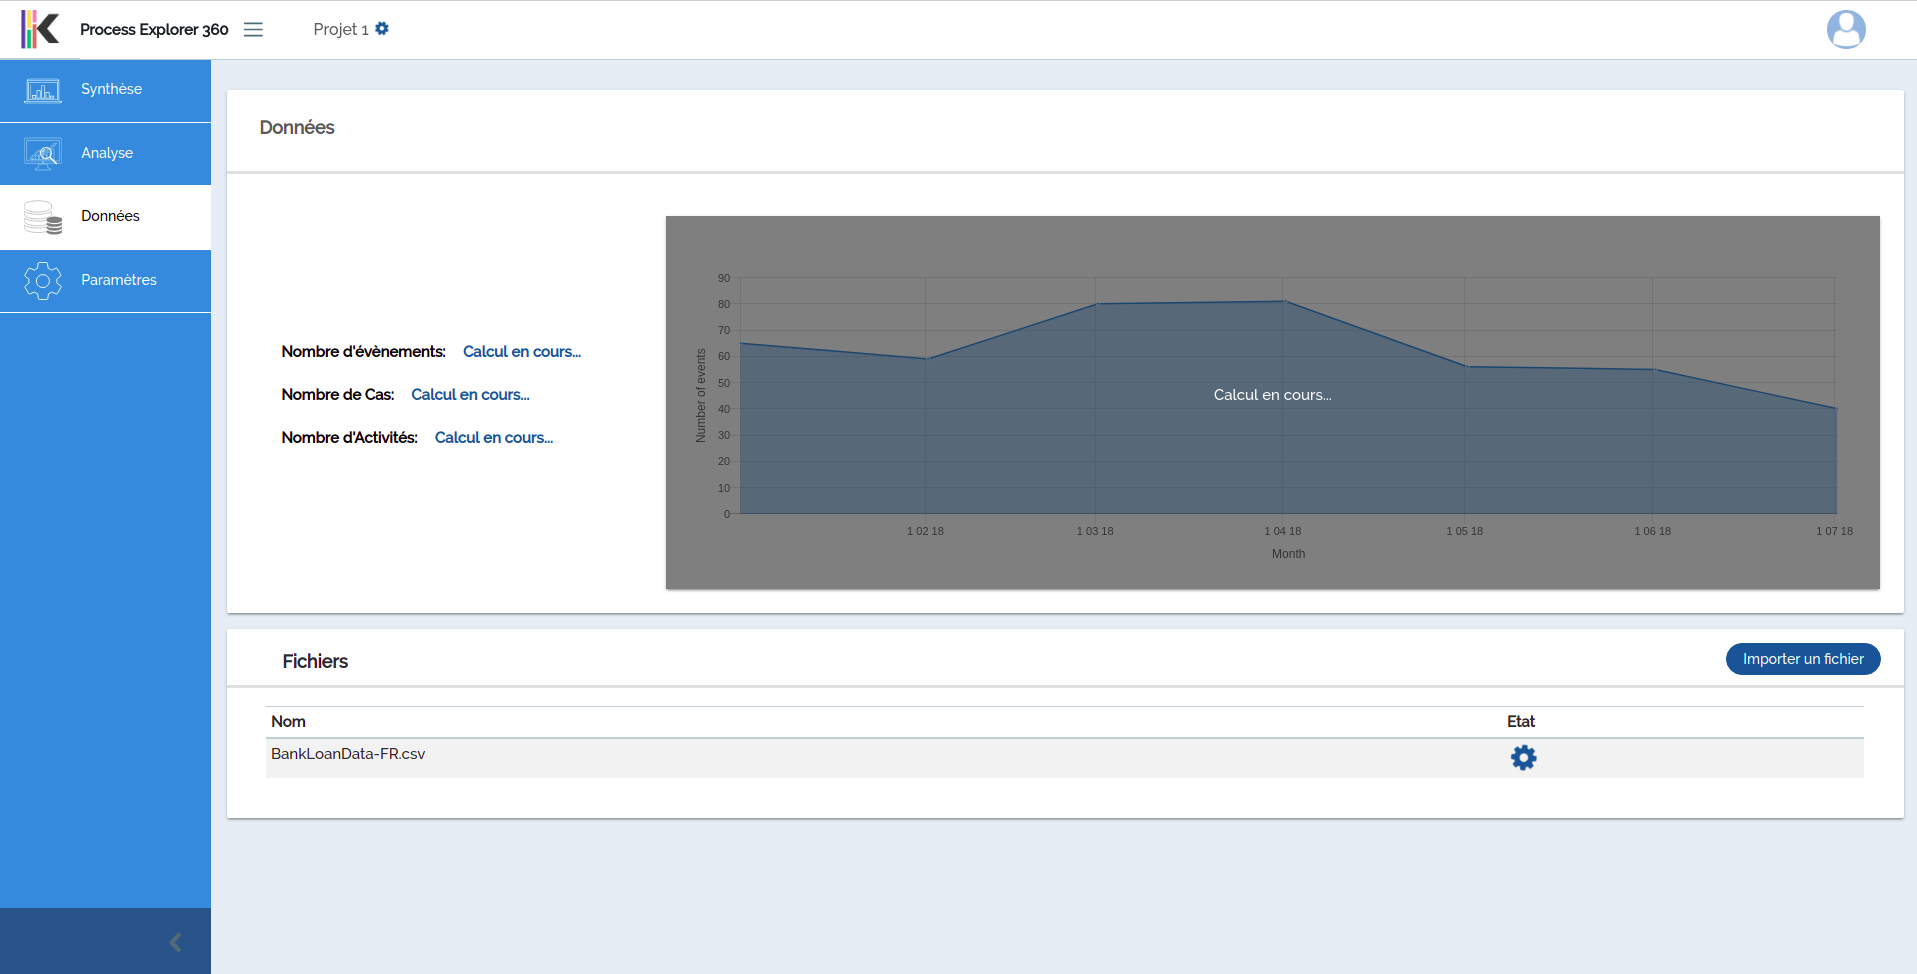The image size is (1917, 974).
Task: Click the Paramètres gear icon
Action: [x=43, y=281]
